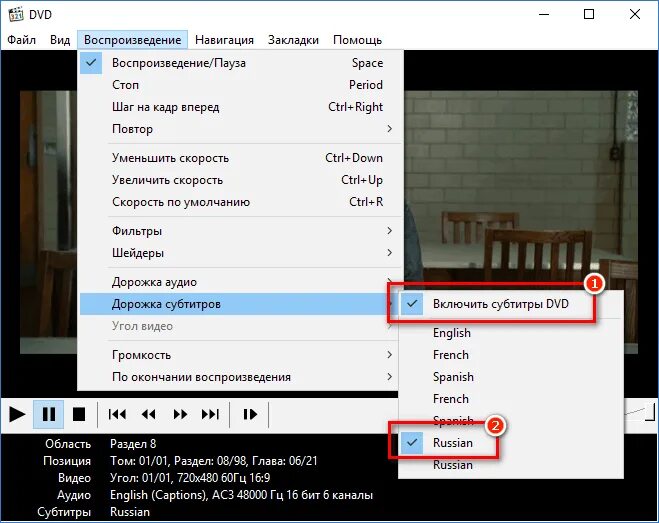Screen dimensions: 659x523
Task: Click the fast-forward (increase speed) icon
Action: [x=180, y=415]
